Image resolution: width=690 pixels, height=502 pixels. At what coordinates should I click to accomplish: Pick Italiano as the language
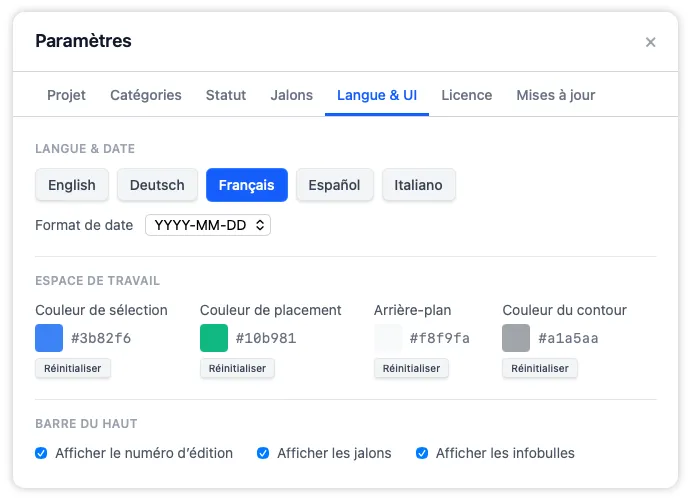(x=418, y=185)
